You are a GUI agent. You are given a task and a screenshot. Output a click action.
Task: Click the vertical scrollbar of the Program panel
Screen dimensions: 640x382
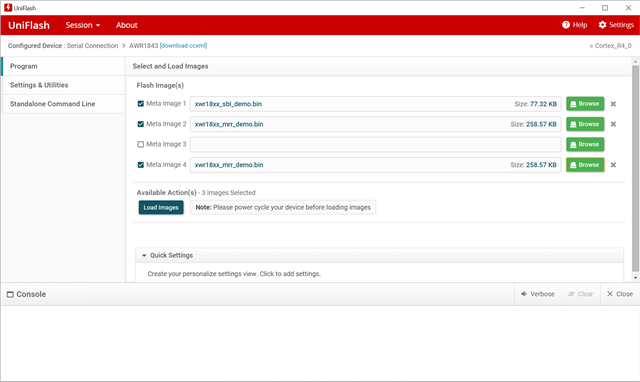click(x=635, y=168)
